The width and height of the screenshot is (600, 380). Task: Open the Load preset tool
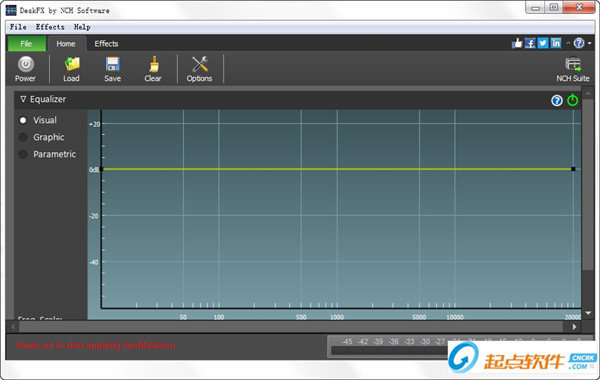[x=71, y=69]
